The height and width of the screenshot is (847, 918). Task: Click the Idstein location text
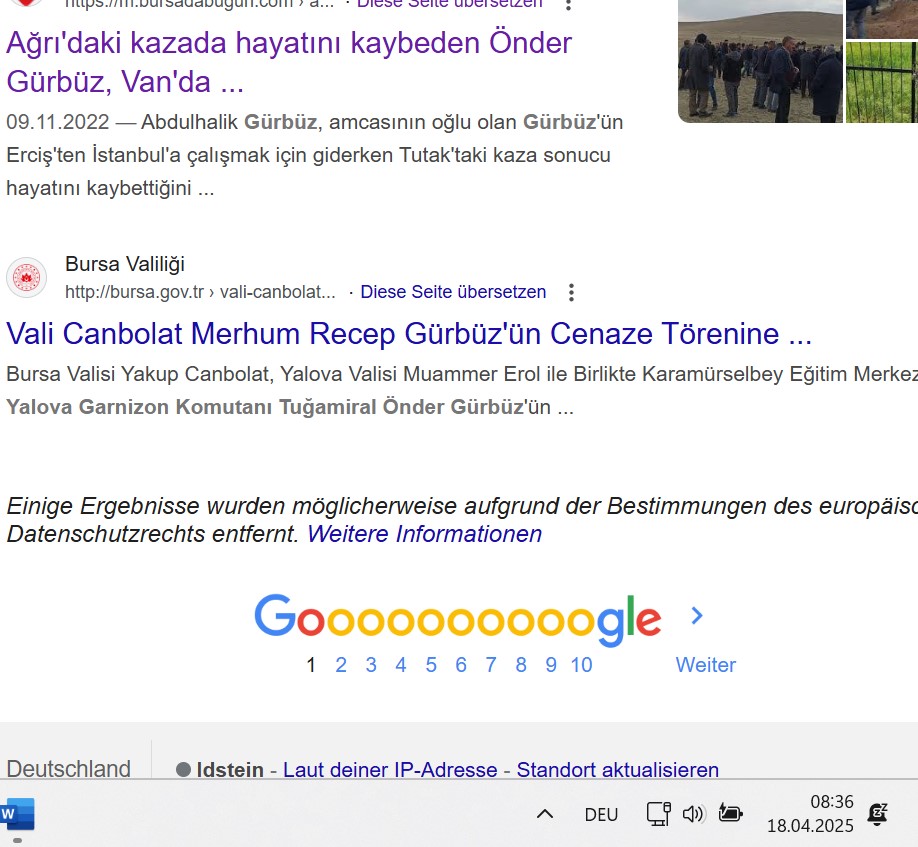[x=230, y=769]
